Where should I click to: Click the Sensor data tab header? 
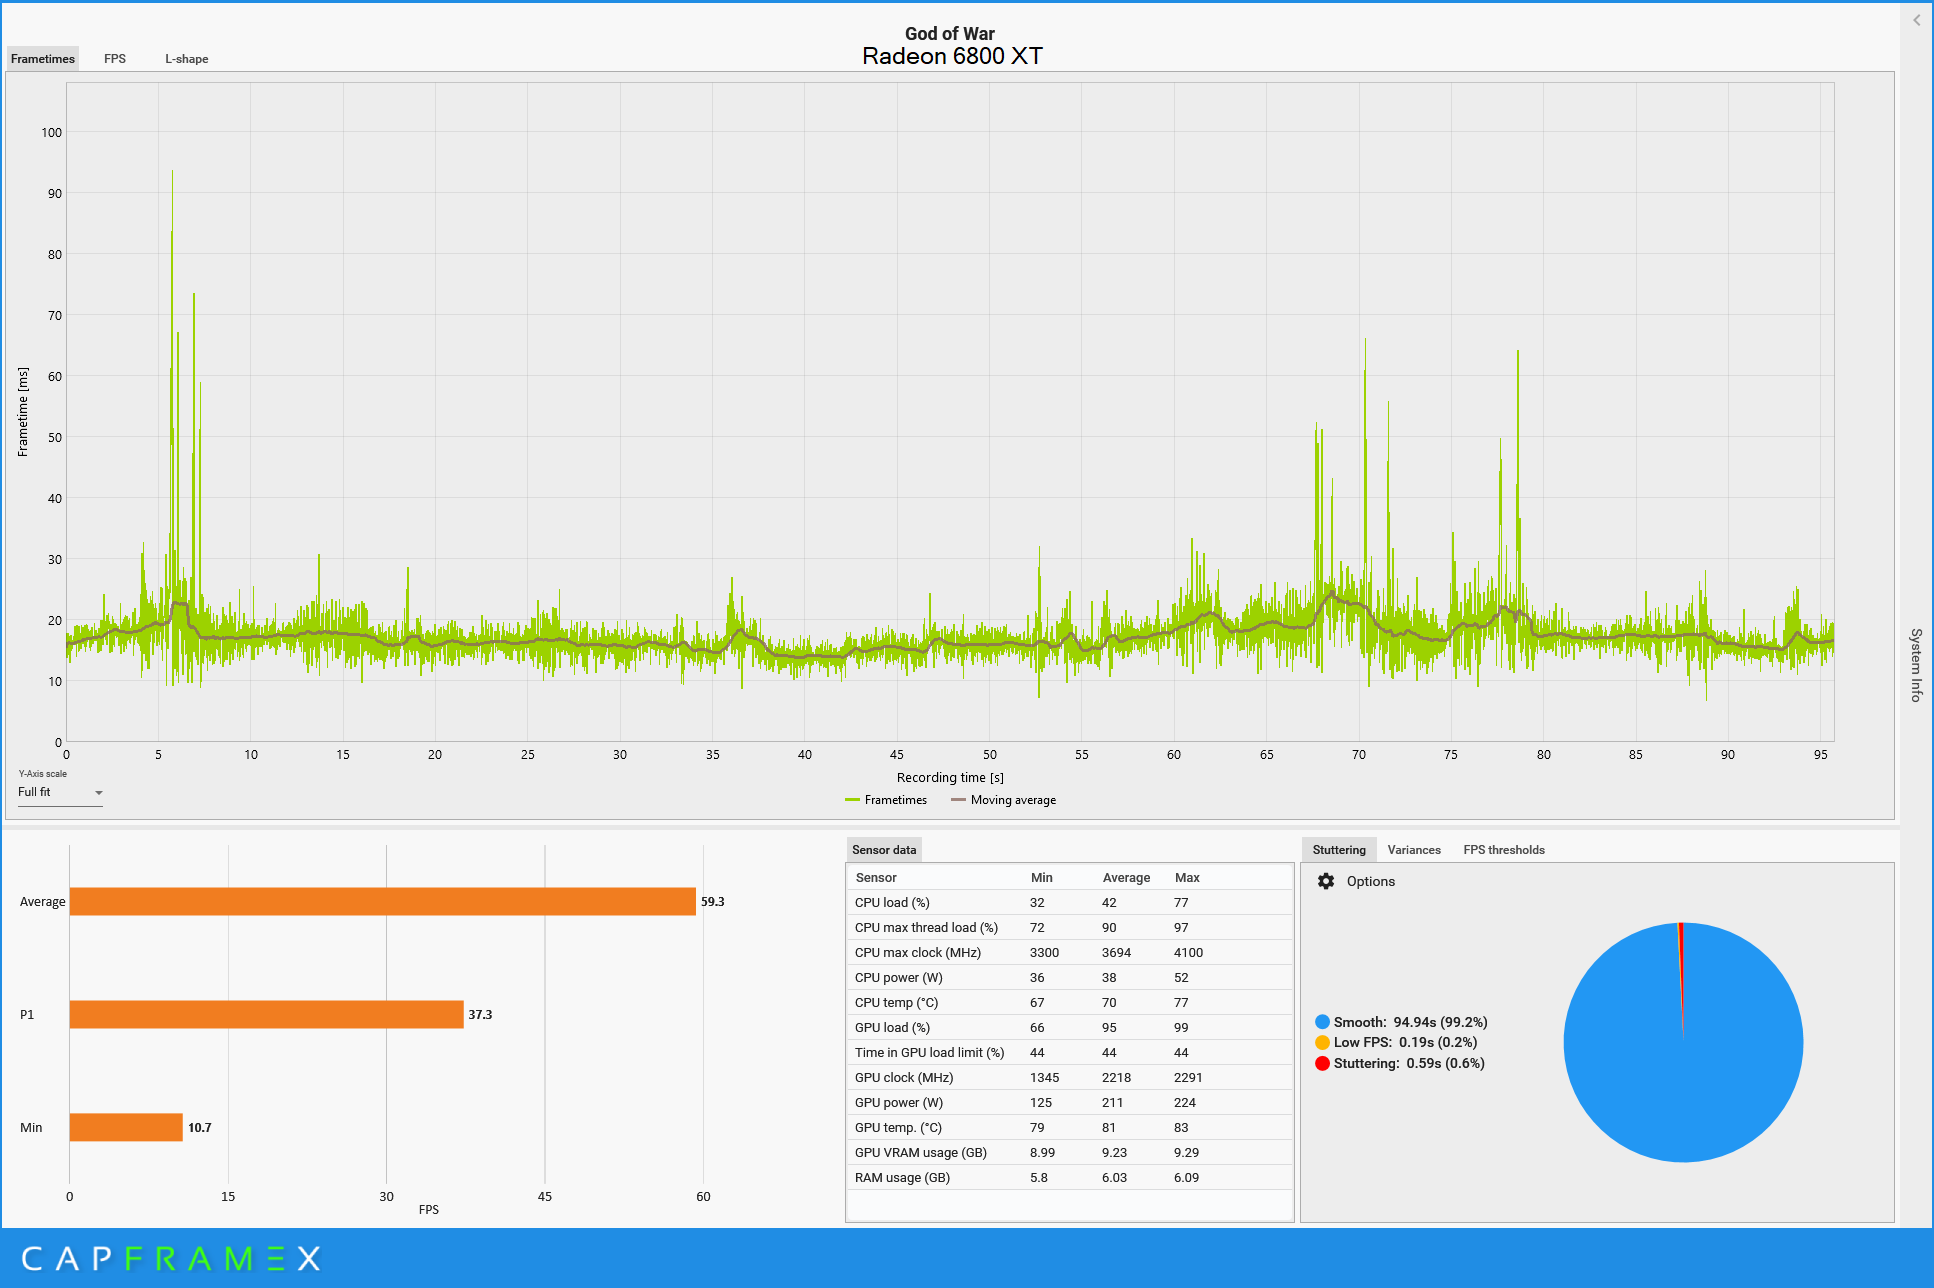(883, 850)
